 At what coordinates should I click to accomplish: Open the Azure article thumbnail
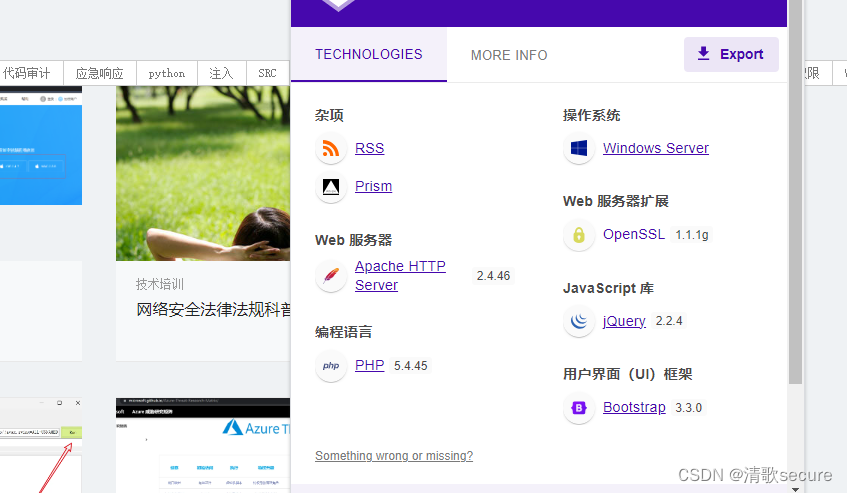[x=203, y=445]
